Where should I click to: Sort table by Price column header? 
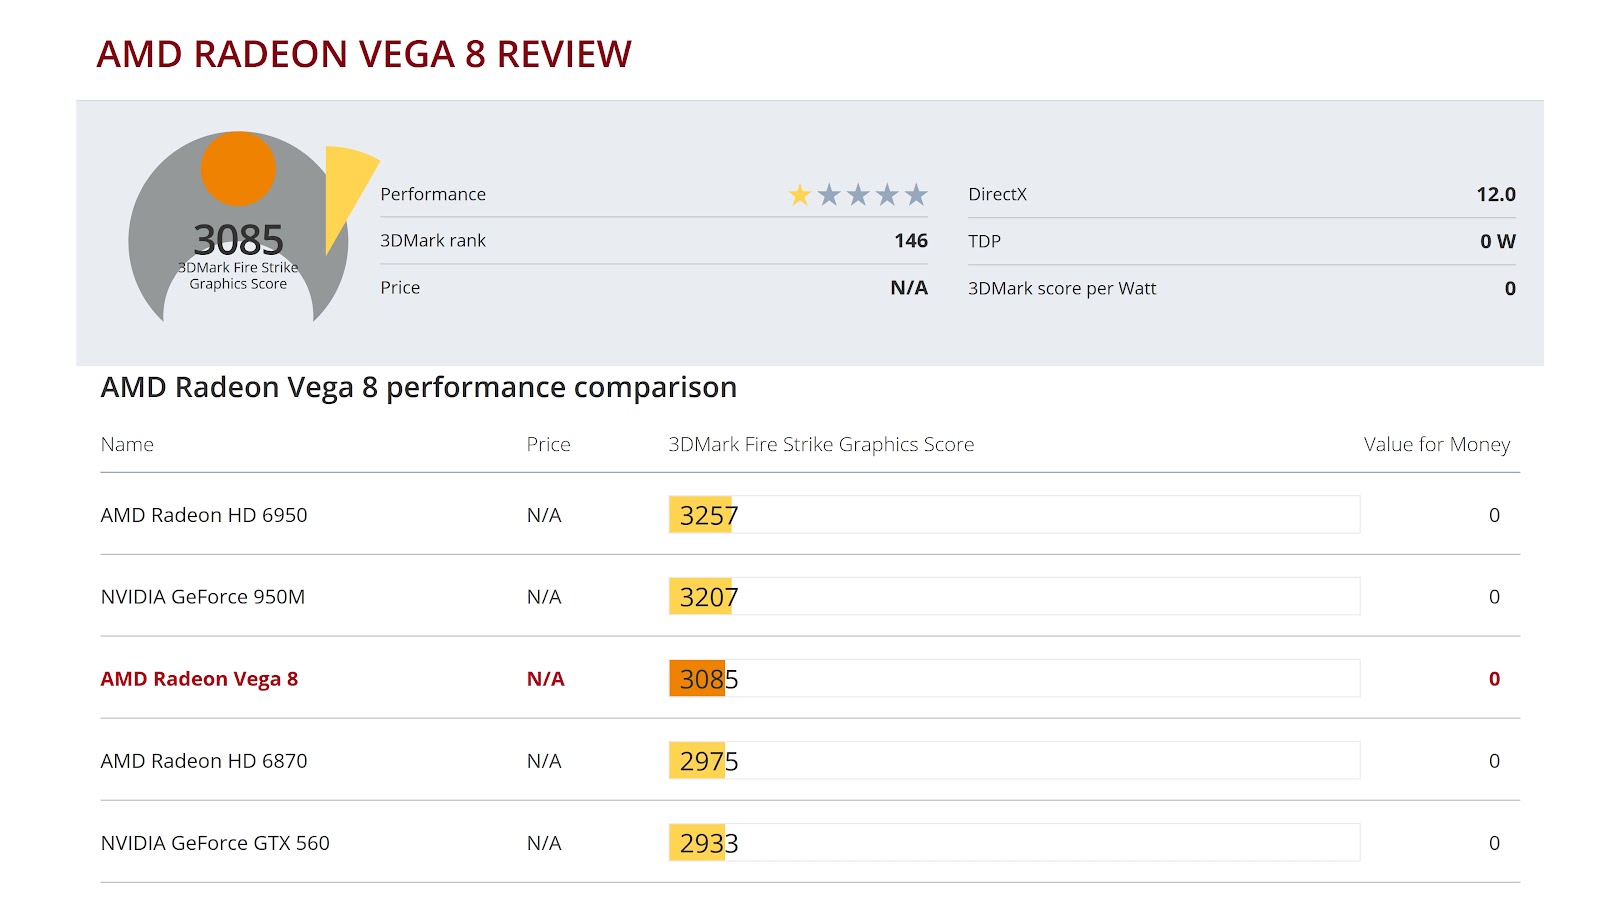[549, 444]
